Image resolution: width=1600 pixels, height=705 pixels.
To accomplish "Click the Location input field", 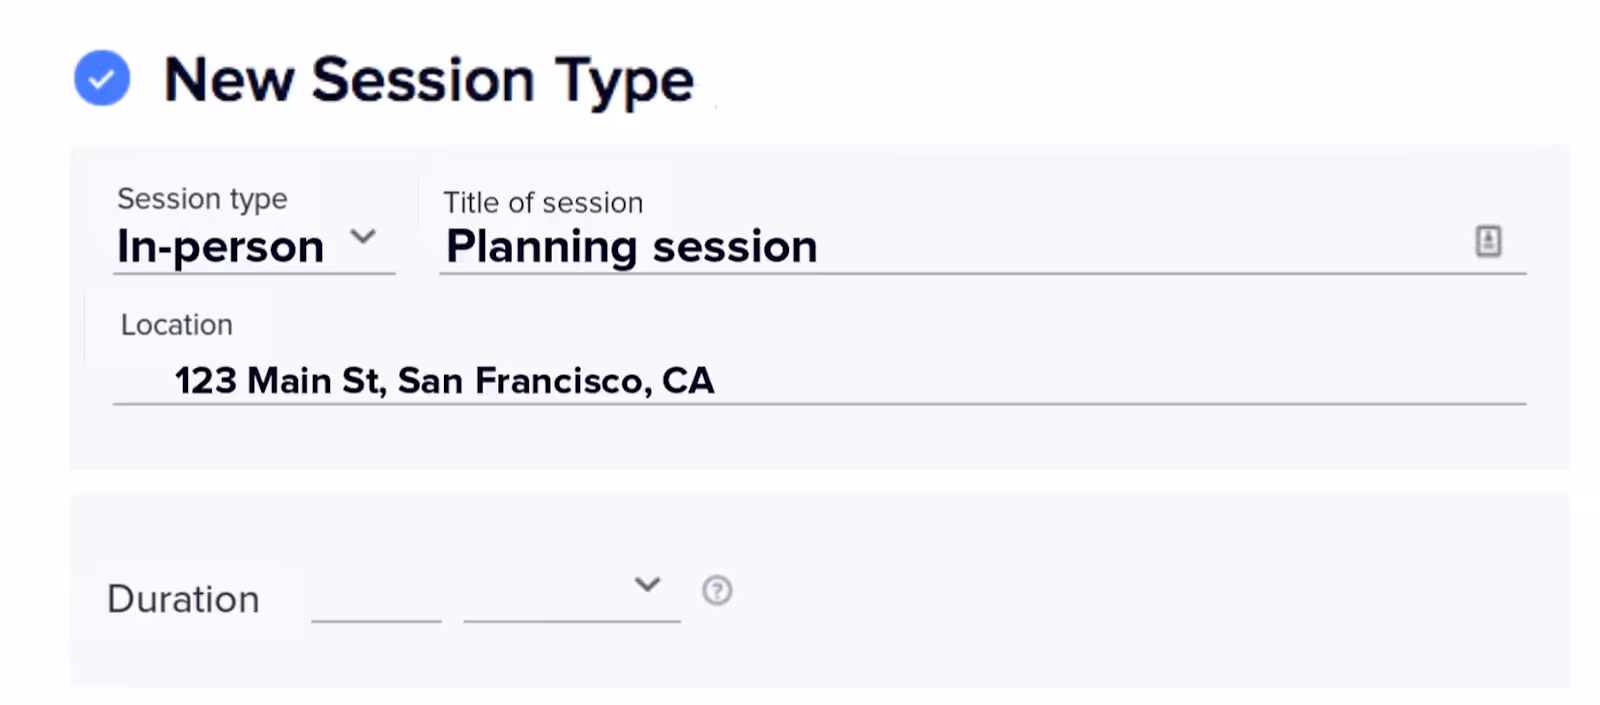I will [820, 380].
